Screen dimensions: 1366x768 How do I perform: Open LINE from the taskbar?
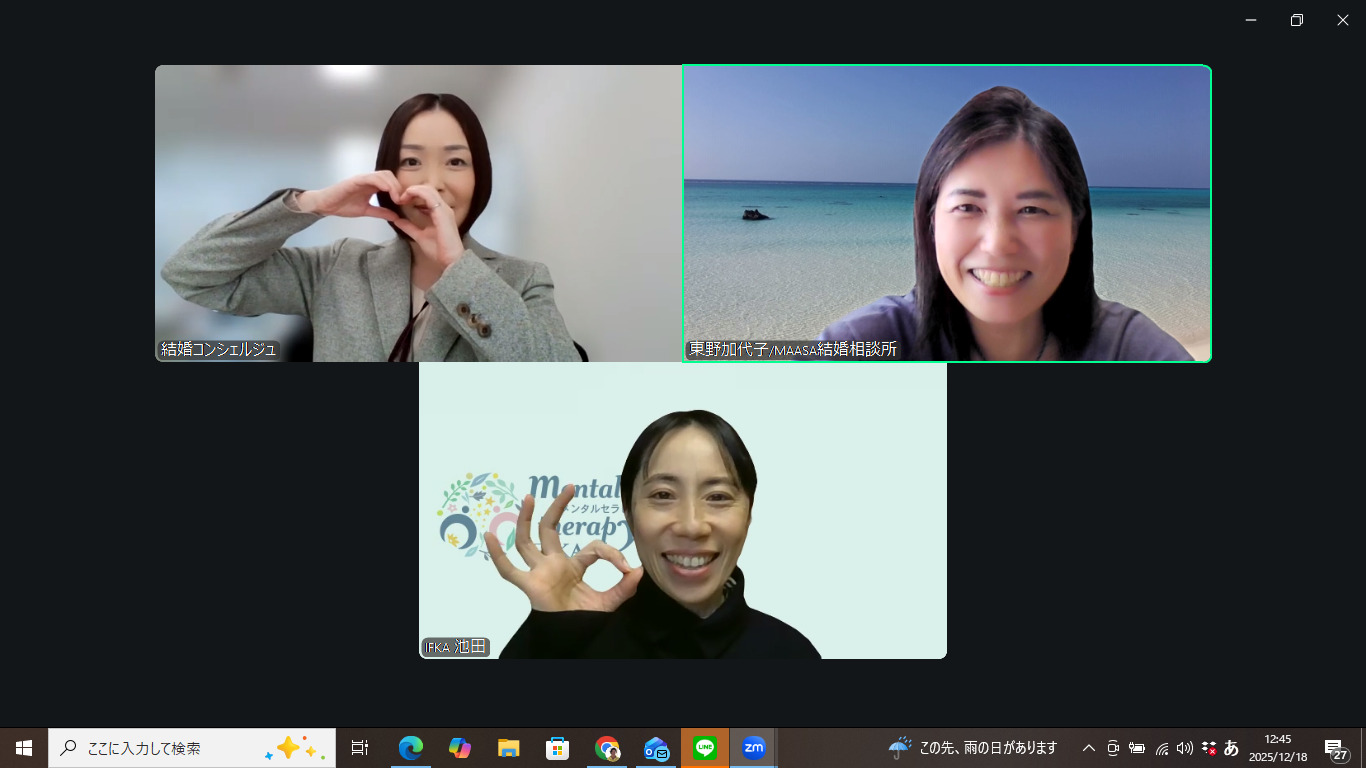705,748
